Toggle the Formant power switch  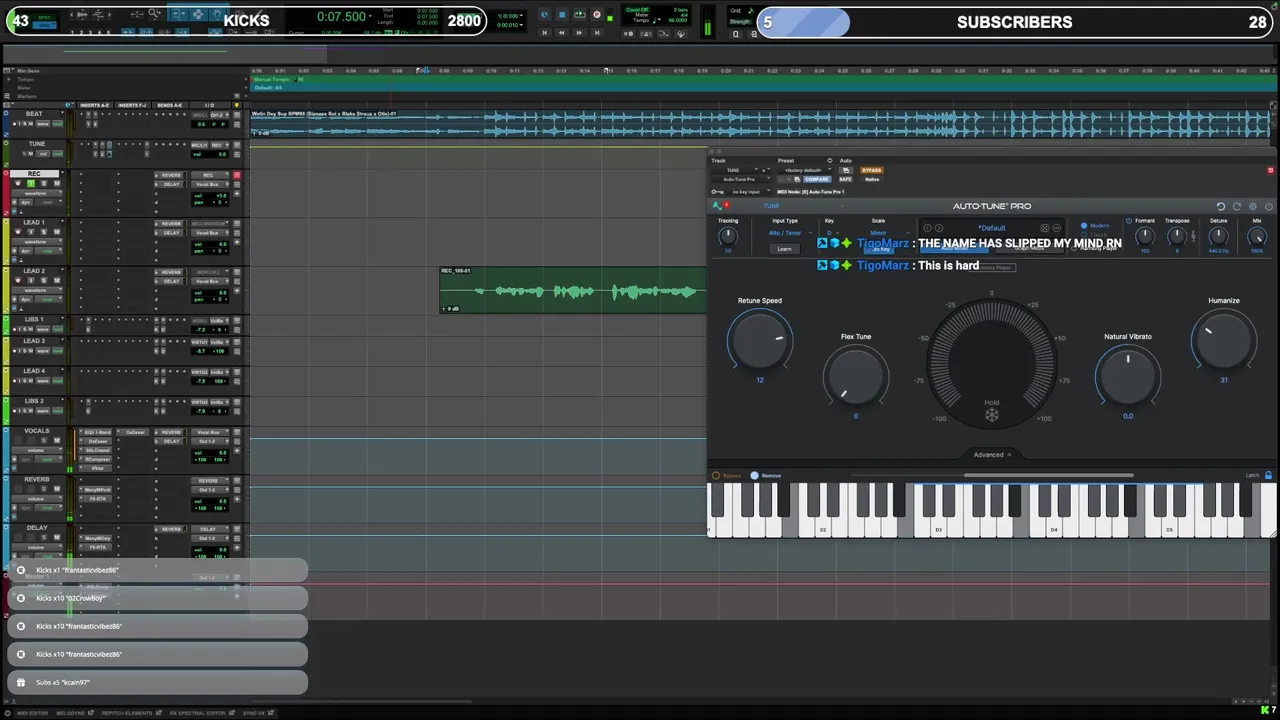(1128, 220)
